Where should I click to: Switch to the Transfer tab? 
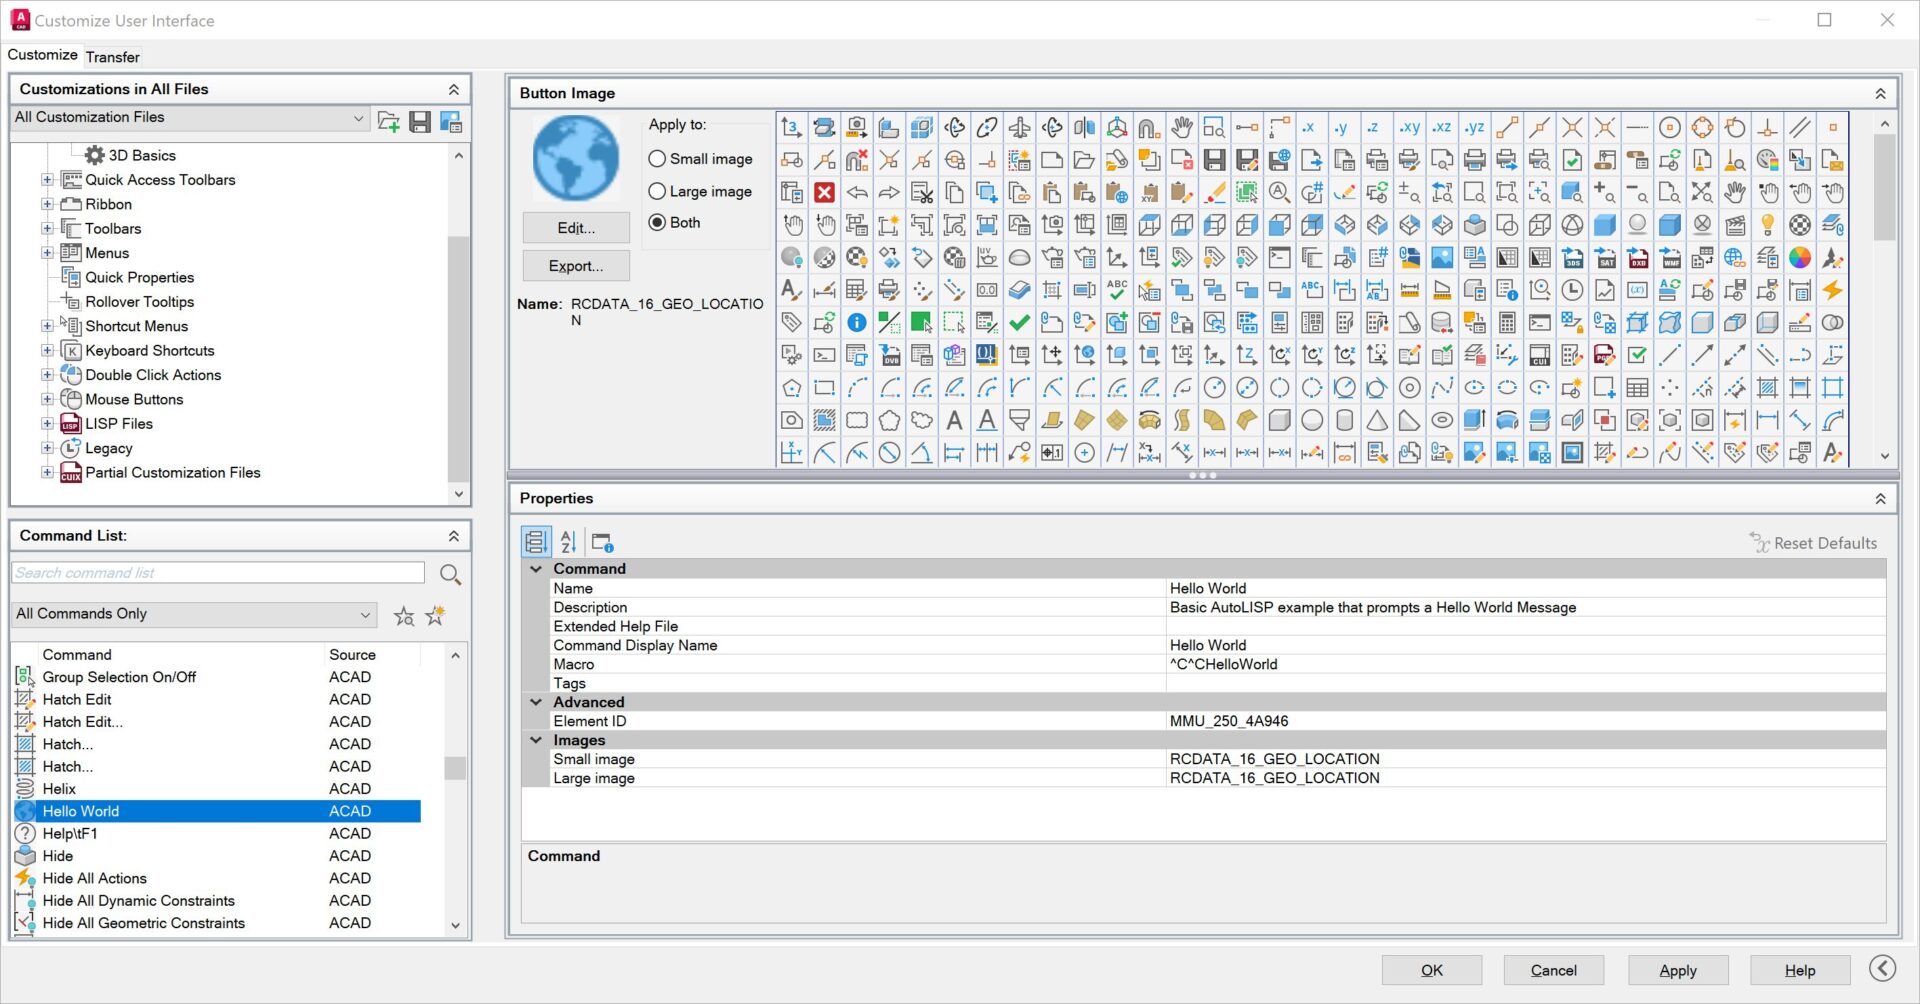point(112,57)
